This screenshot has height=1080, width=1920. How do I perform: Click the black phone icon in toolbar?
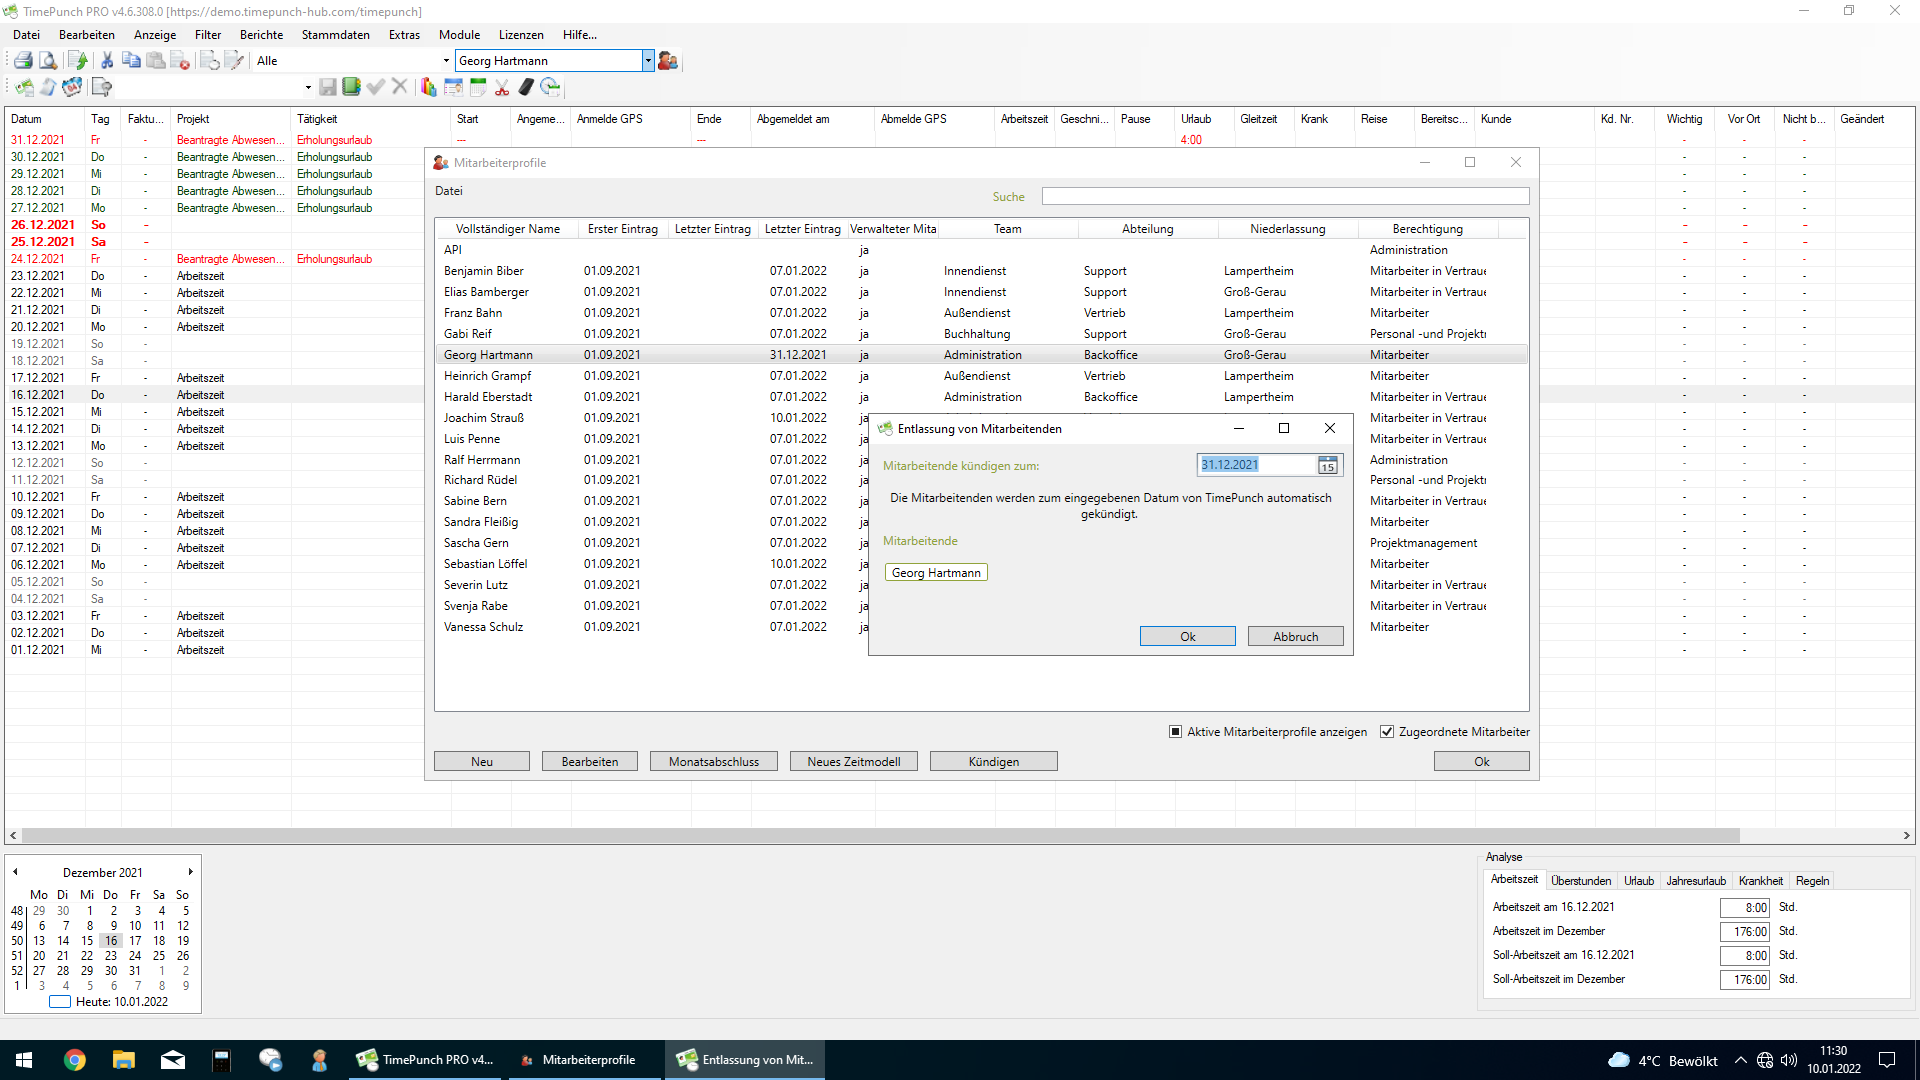coord(526,87)
